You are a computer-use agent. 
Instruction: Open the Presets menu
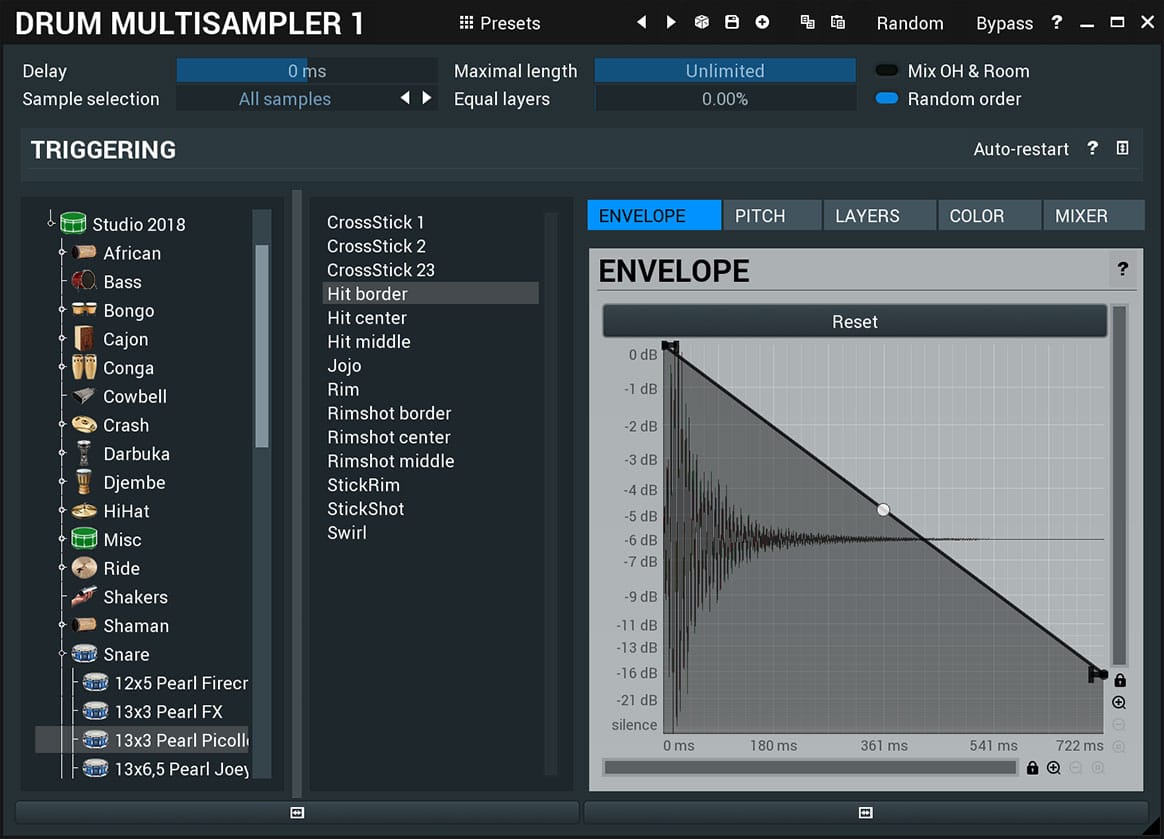click(500, 23)
